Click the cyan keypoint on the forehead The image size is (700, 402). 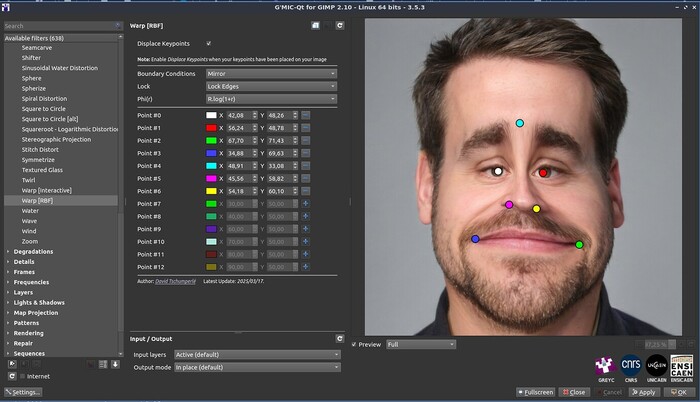point(519,123)
